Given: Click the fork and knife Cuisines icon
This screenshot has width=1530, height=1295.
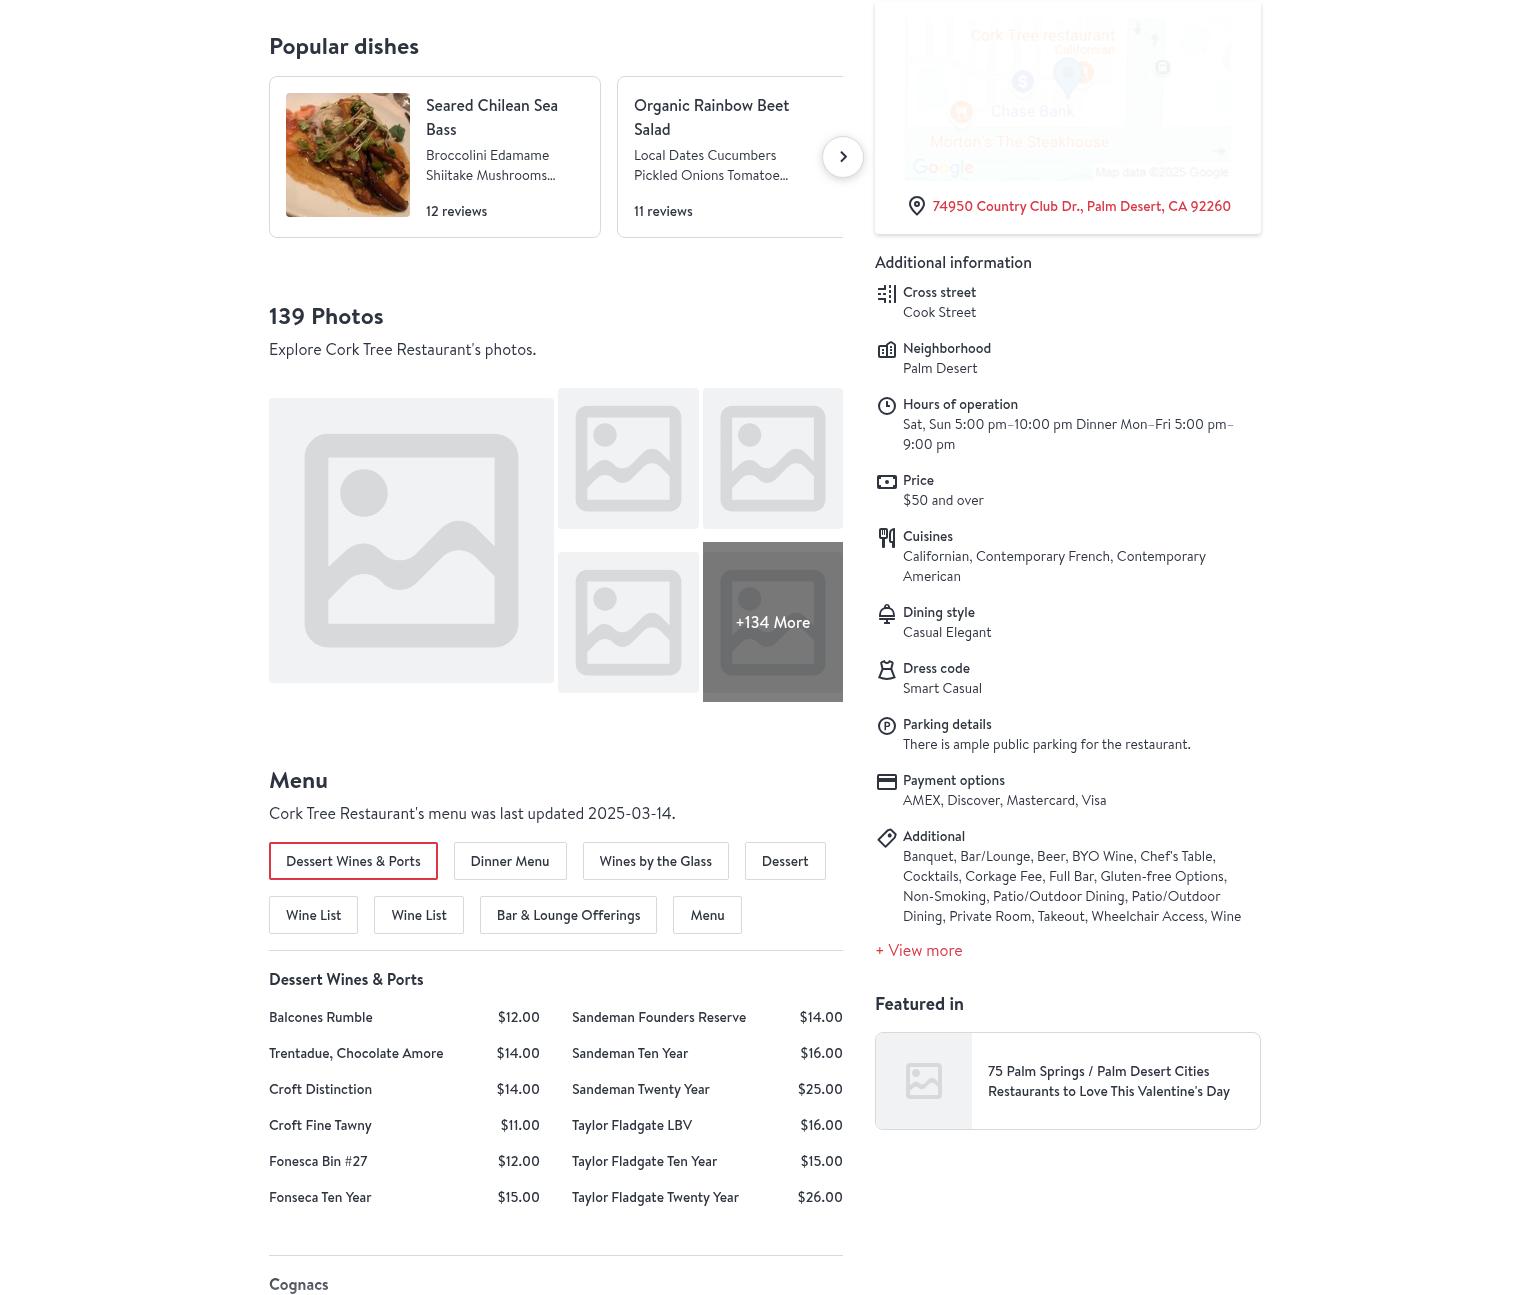Looking at the screenshot, I should coord(886,538).
